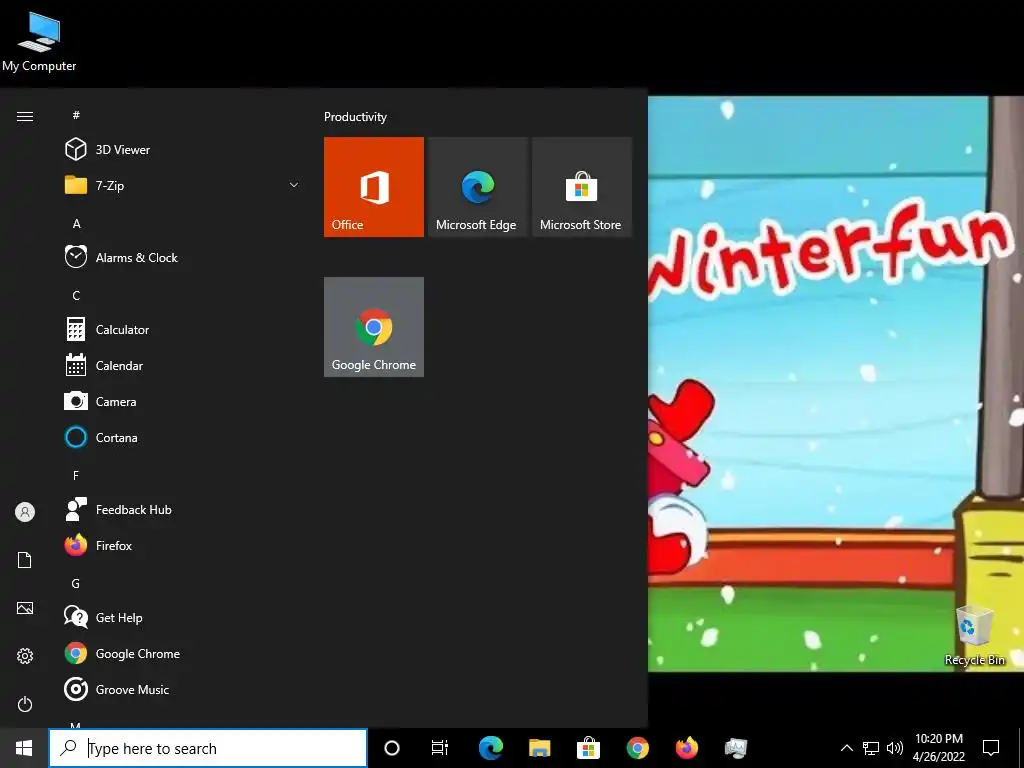Viewport: 1024px width, 768px height.
Task: Show hidden tray icons chevron
Action: point(846,748)
